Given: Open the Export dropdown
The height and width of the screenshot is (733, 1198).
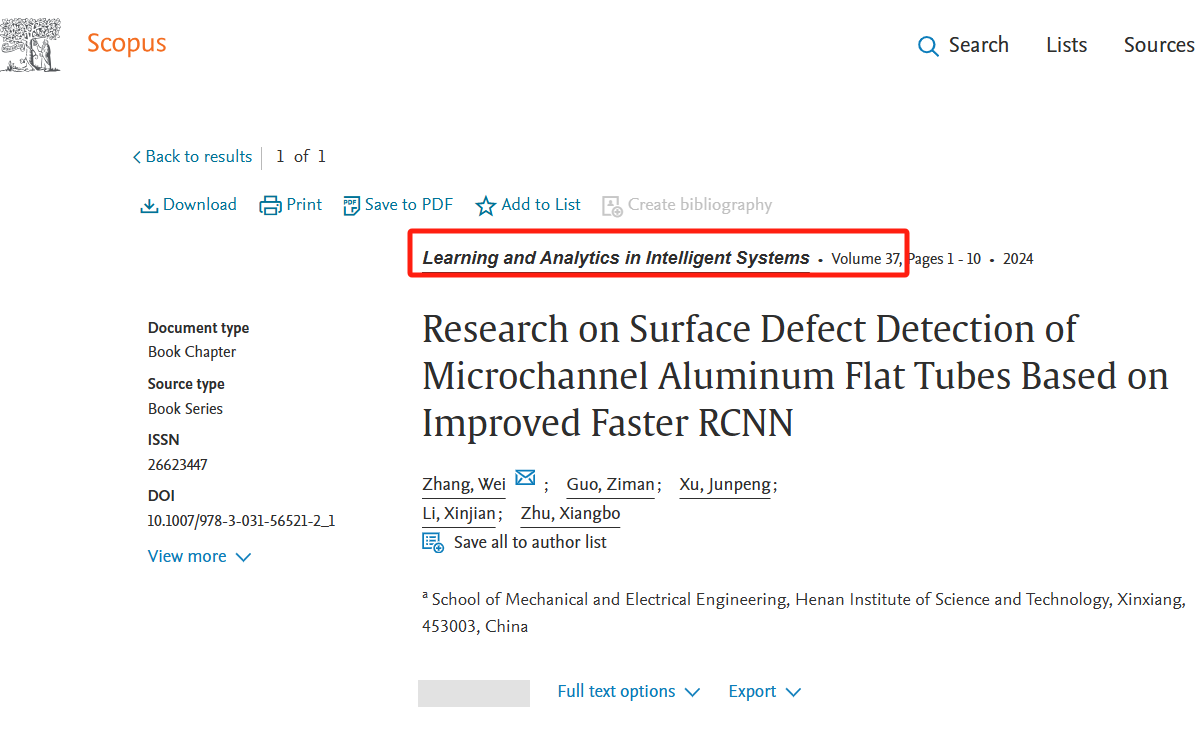Looking at the screenshot, I should [764, 692].
